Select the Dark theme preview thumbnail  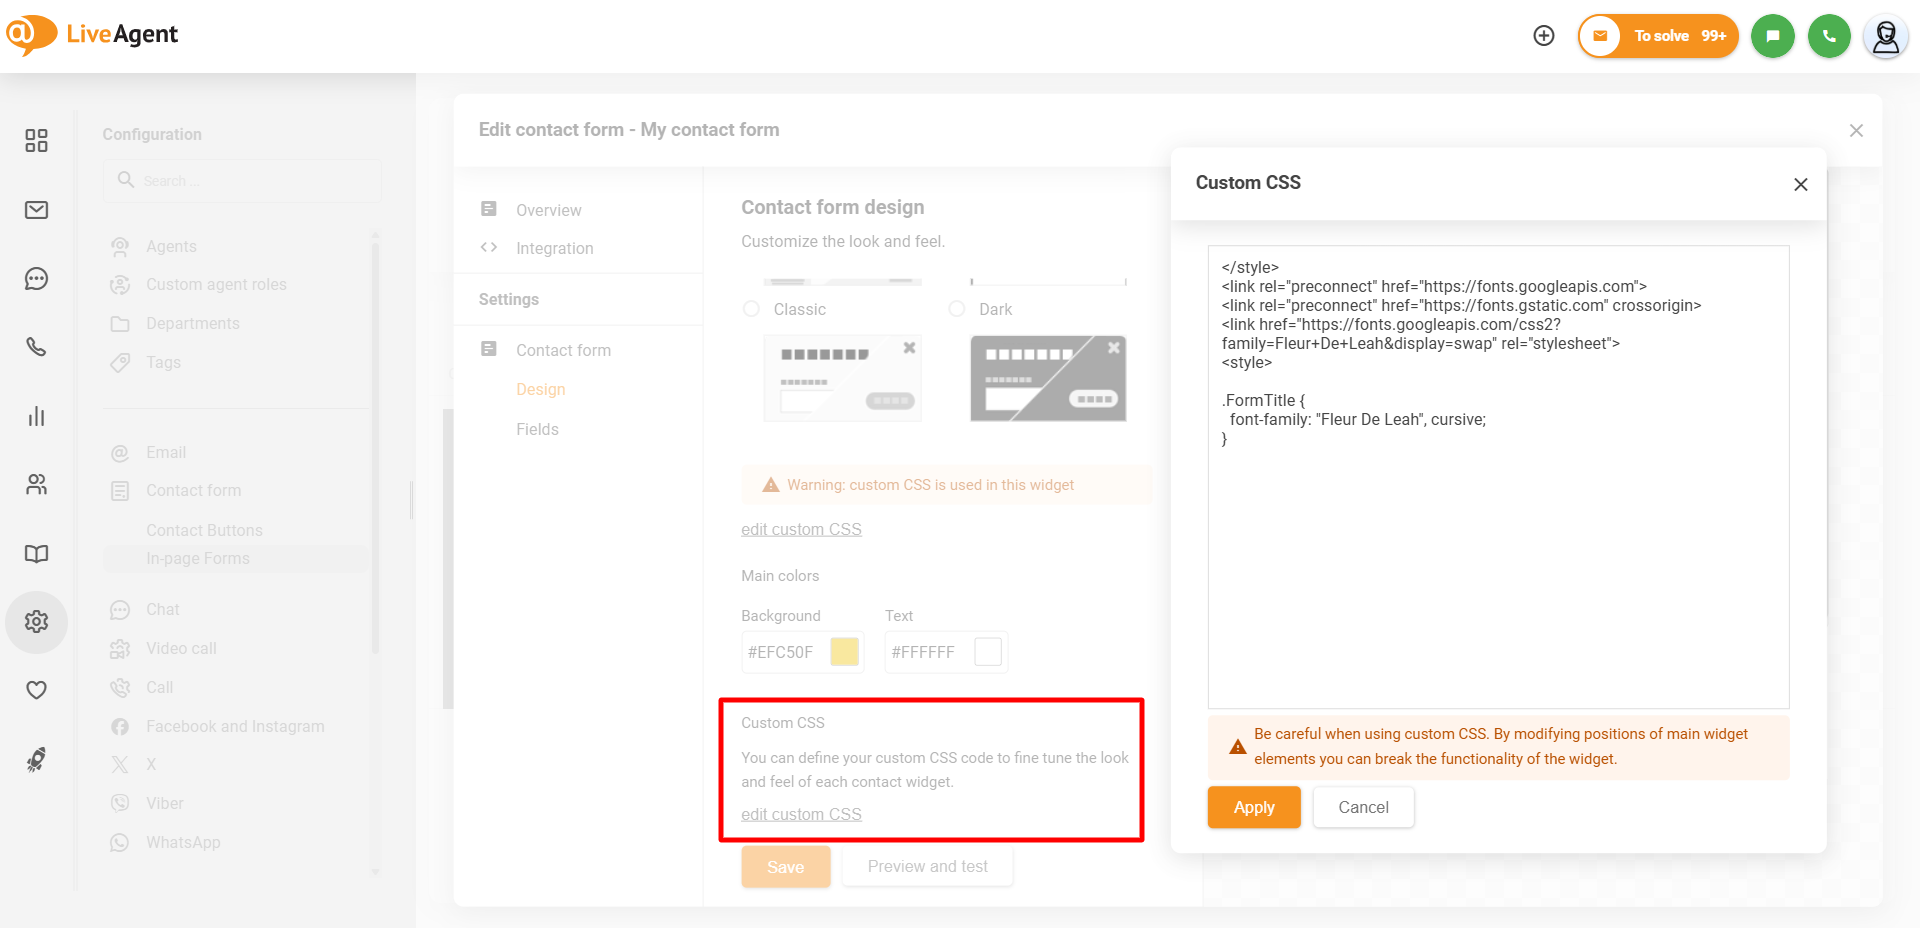click(1048, 378)
